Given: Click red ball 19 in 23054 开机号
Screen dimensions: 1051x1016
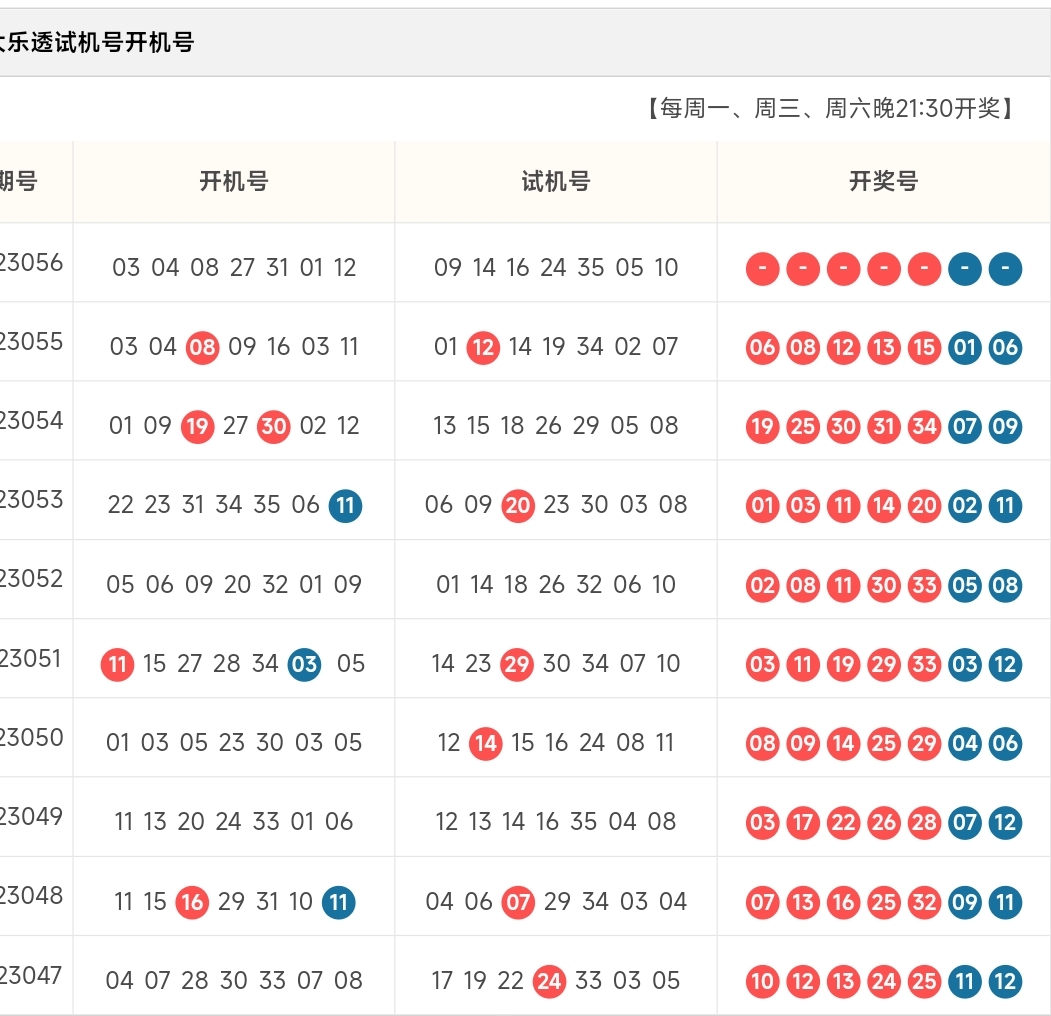Looking at the screenshot, I should click(198, 426).
